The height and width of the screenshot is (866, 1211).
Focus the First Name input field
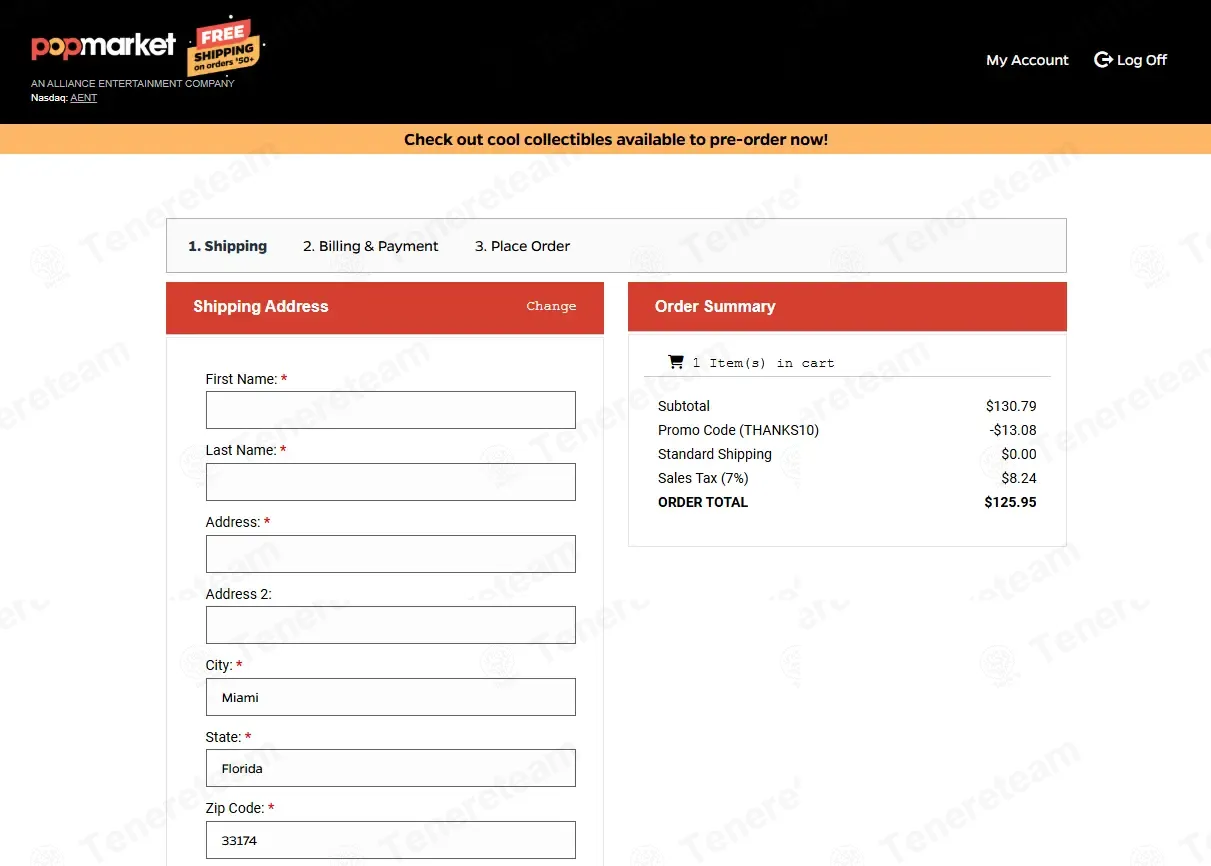pyautogui.click(x=391, y=410)
